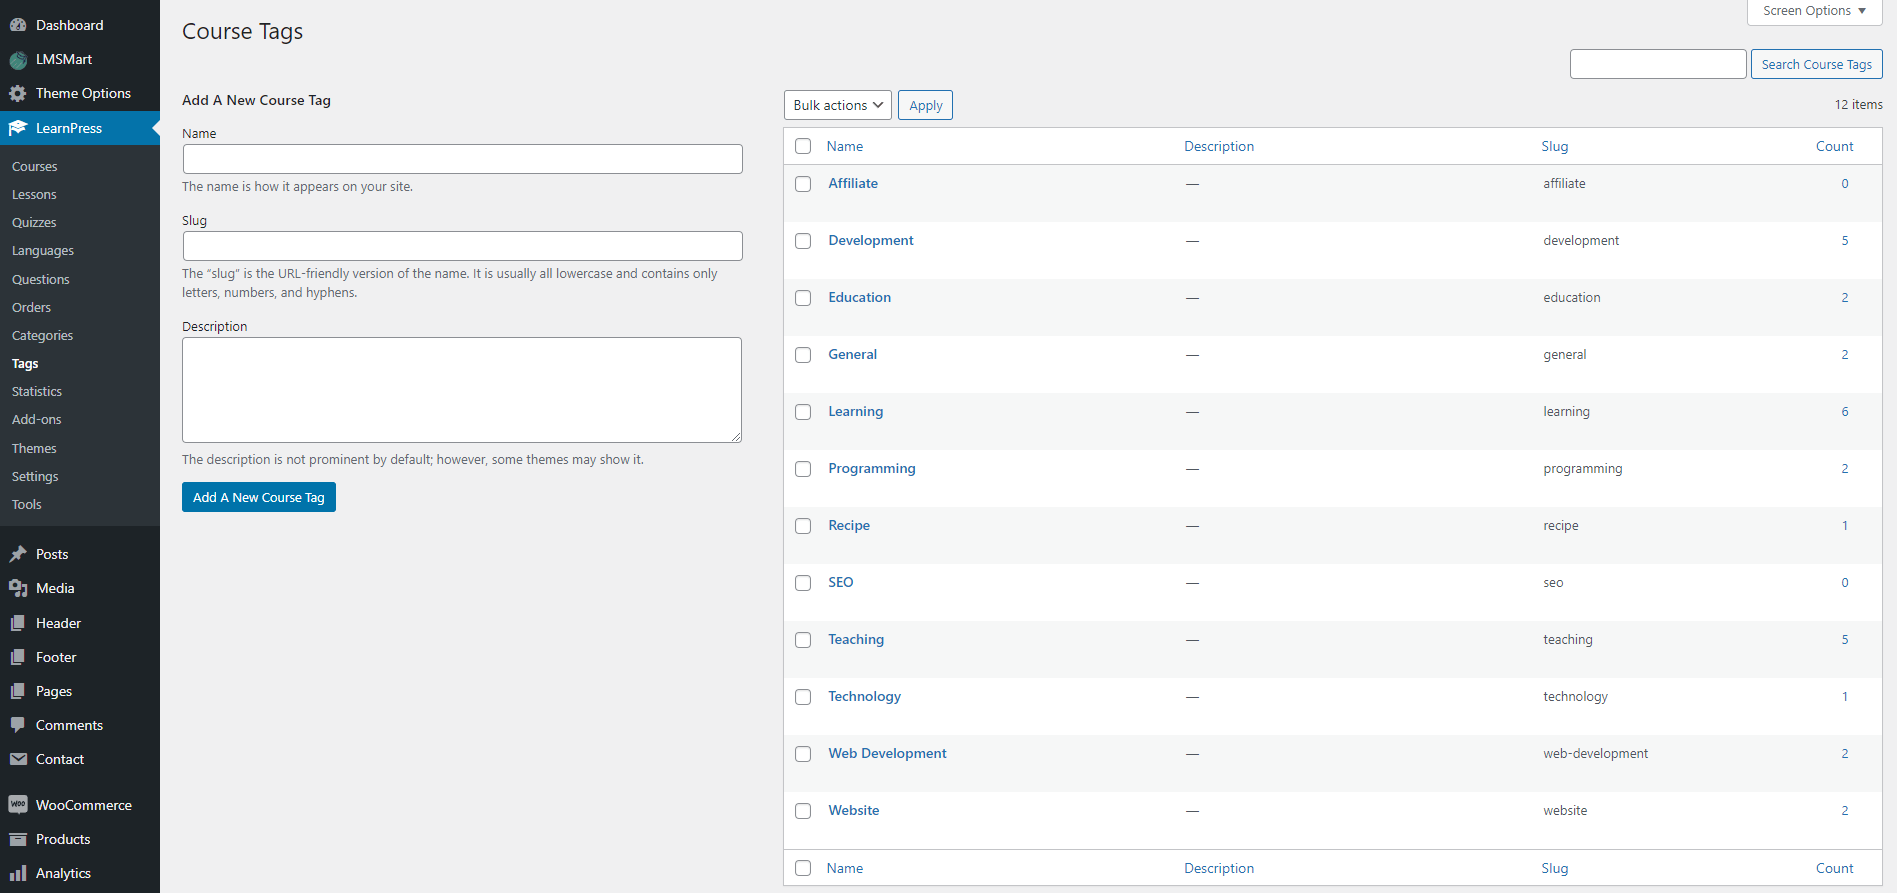Screen dimensions: 1897x893
Task: Open the Categories submenu item
Action: (42, 335)
